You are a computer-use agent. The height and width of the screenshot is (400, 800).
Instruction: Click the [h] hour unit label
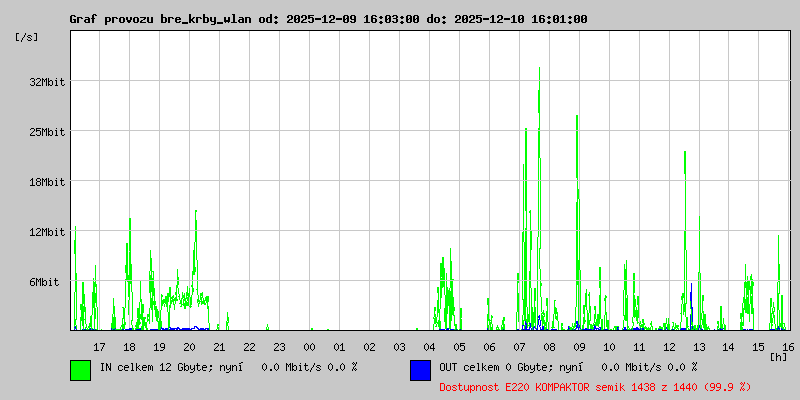[779, 357]
